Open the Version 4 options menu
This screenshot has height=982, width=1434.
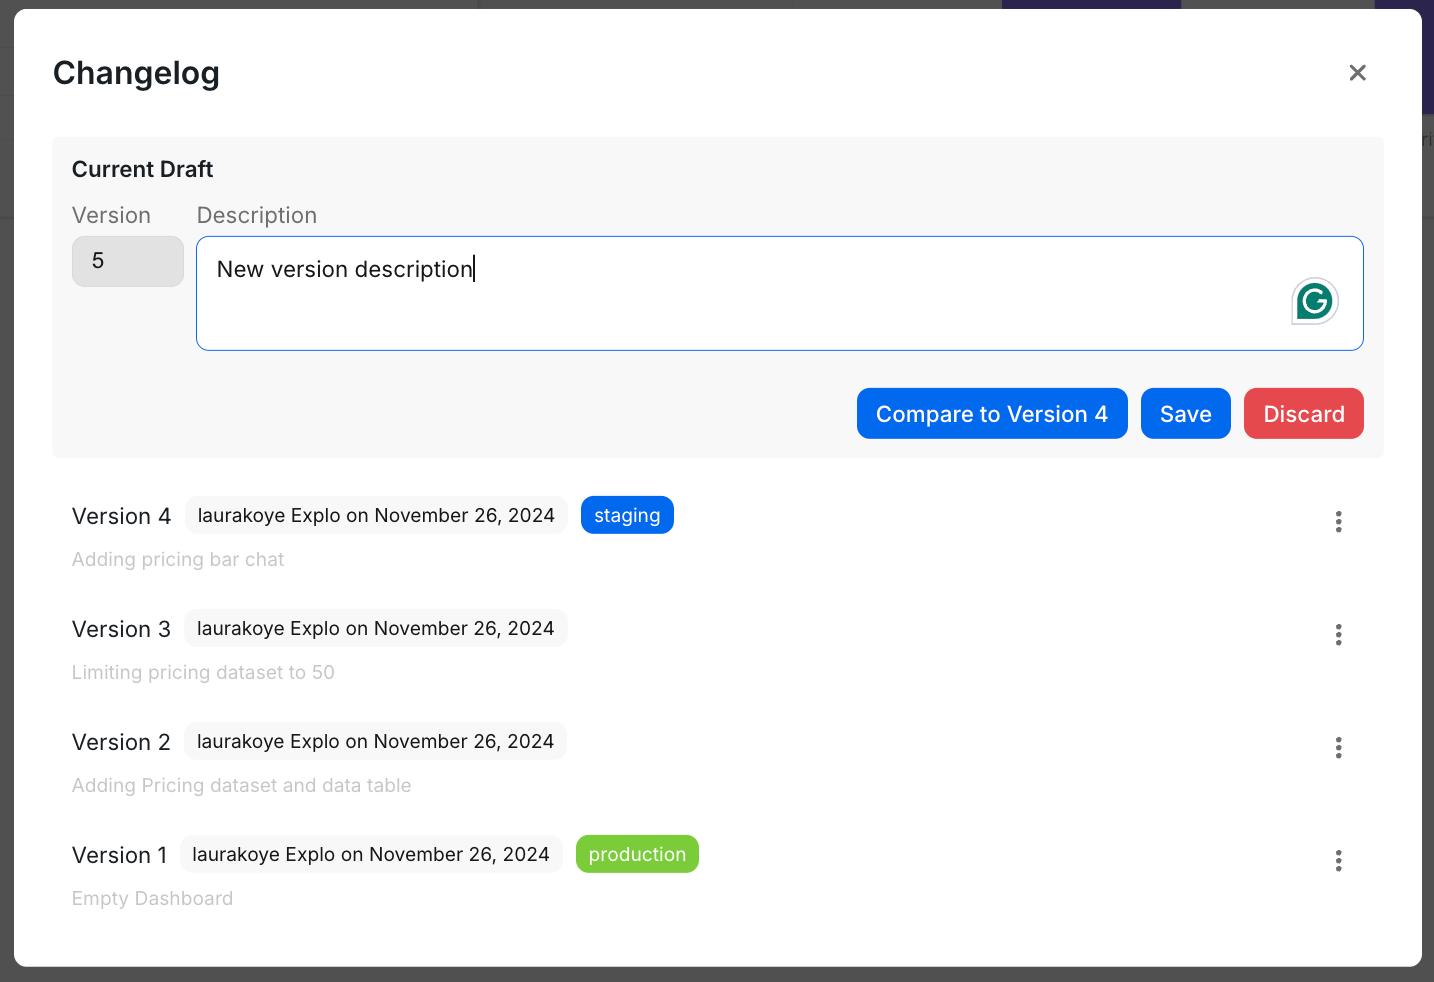[x=1338, y=522]
